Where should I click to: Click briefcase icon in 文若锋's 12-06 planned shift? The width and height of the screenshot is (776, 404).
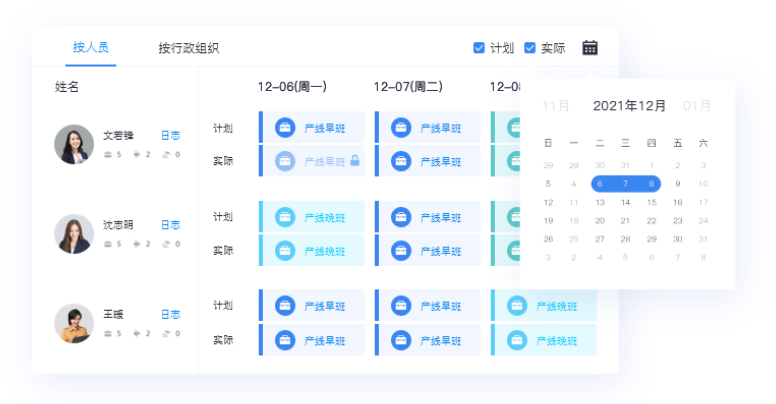285,127
